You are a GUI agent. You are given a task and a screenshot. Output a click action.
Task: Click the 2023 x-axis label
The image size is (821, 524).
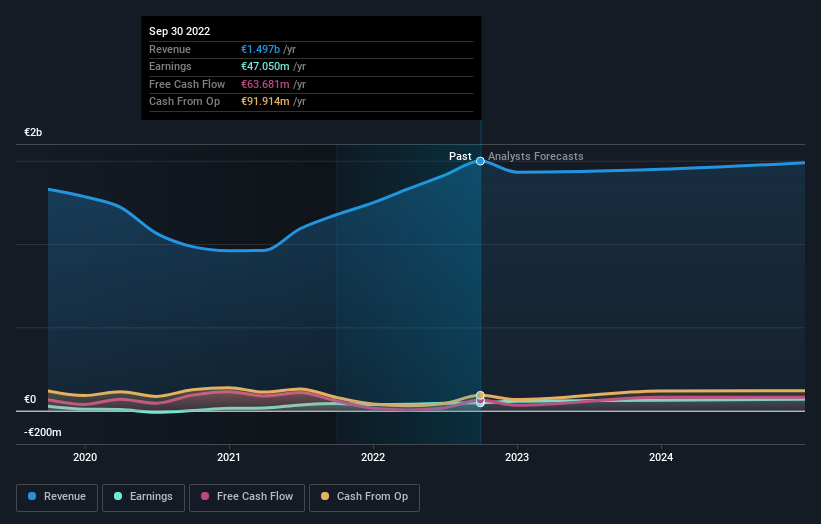coord(517,457)
